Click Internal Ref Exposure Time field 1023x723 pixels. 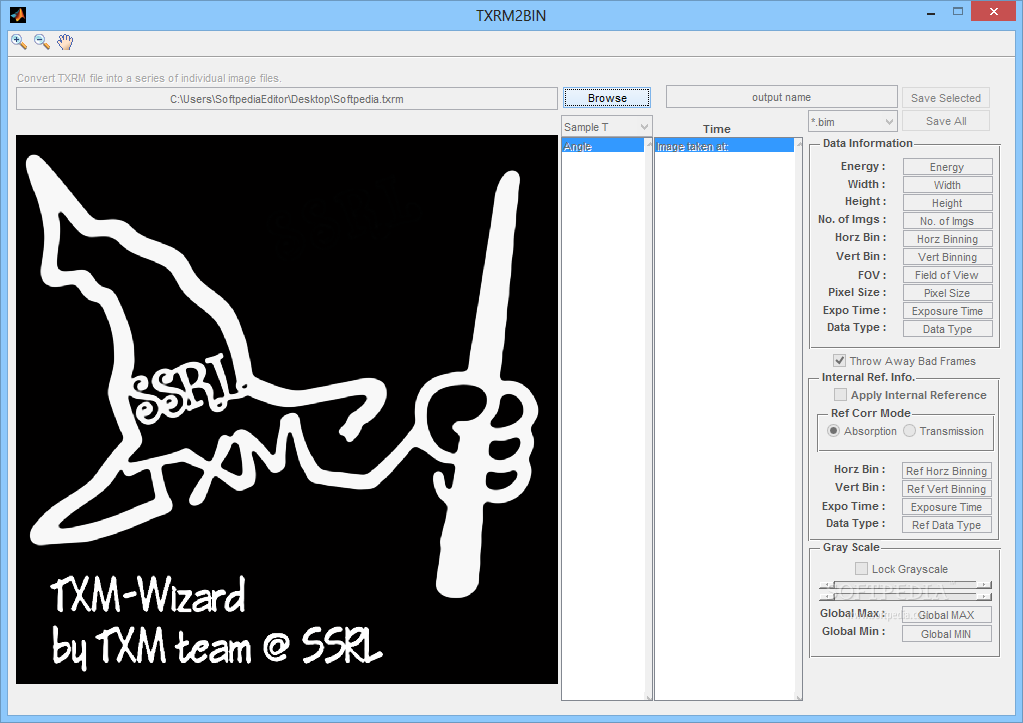coord(946,507)
